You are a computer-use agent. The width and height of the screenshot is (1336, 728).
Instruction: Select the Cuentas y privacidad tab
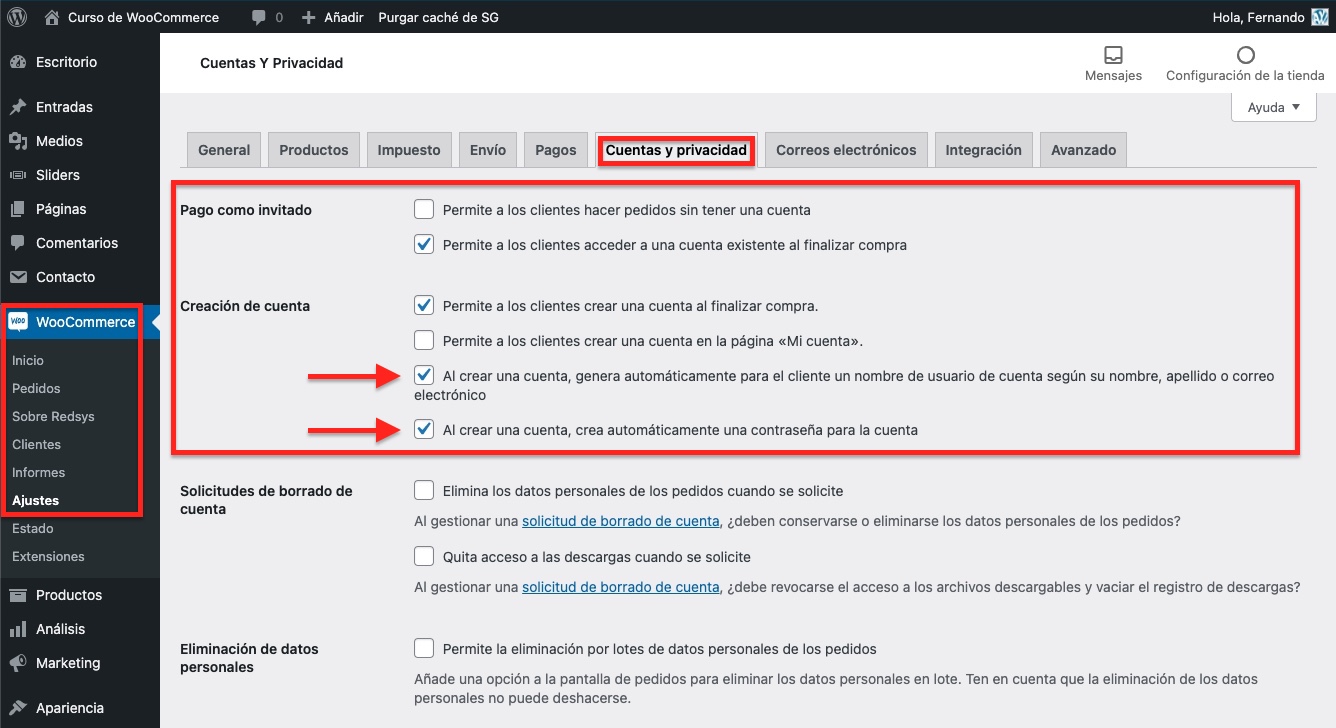[676, 150]
